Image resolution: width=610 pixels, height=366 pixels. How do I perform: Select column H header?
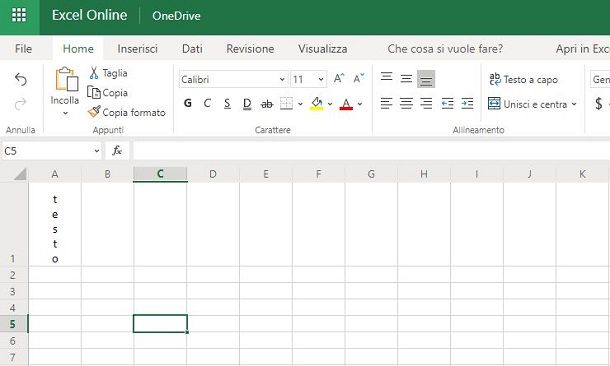(x=424, y=174)
